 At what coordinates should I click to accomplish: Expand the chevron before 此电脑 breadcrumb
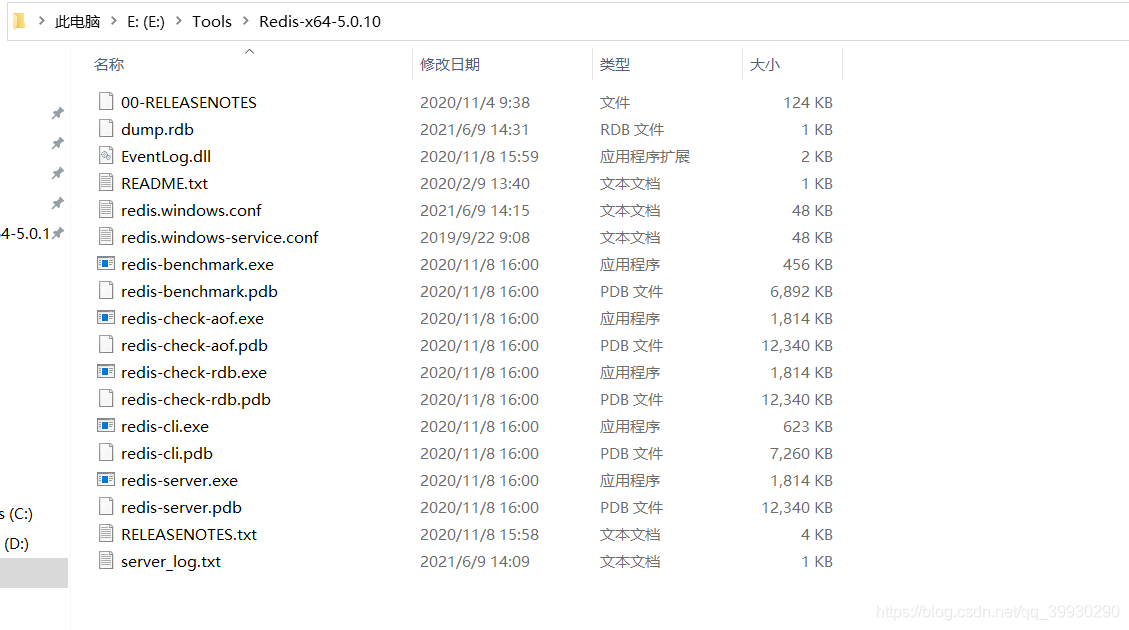(x=41, y=21)
